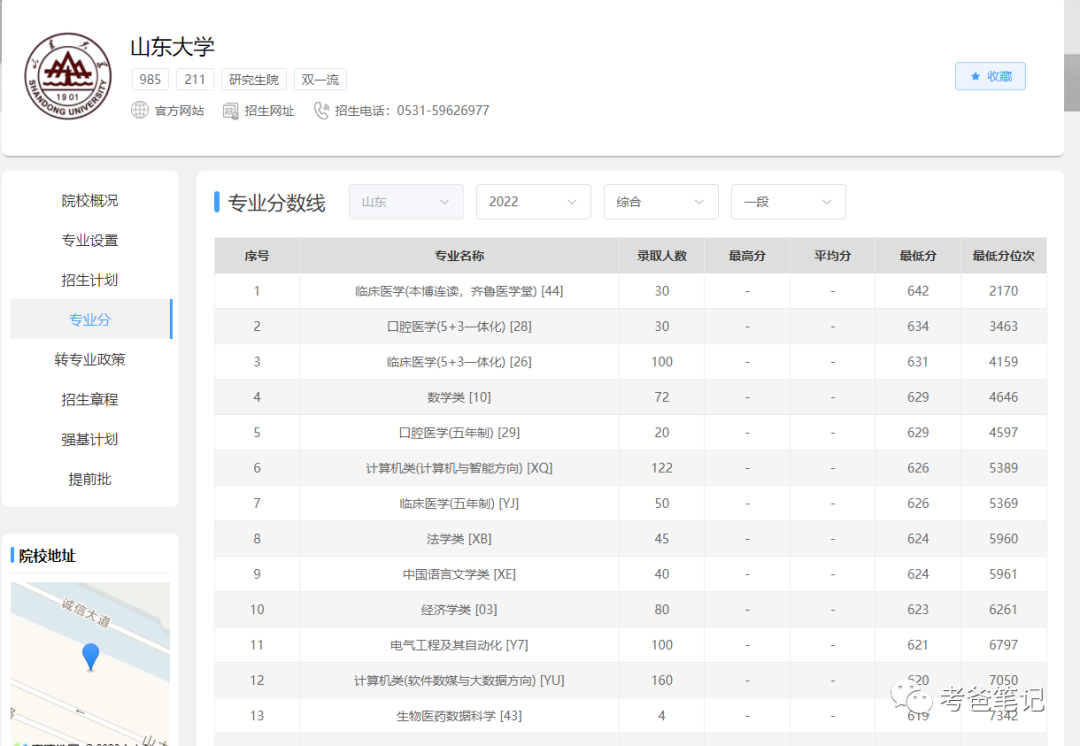1080x746 pixels.
Task: Click row 计算机类(软件数媒与大数据方向) [YU]
Action: [630, 681]
